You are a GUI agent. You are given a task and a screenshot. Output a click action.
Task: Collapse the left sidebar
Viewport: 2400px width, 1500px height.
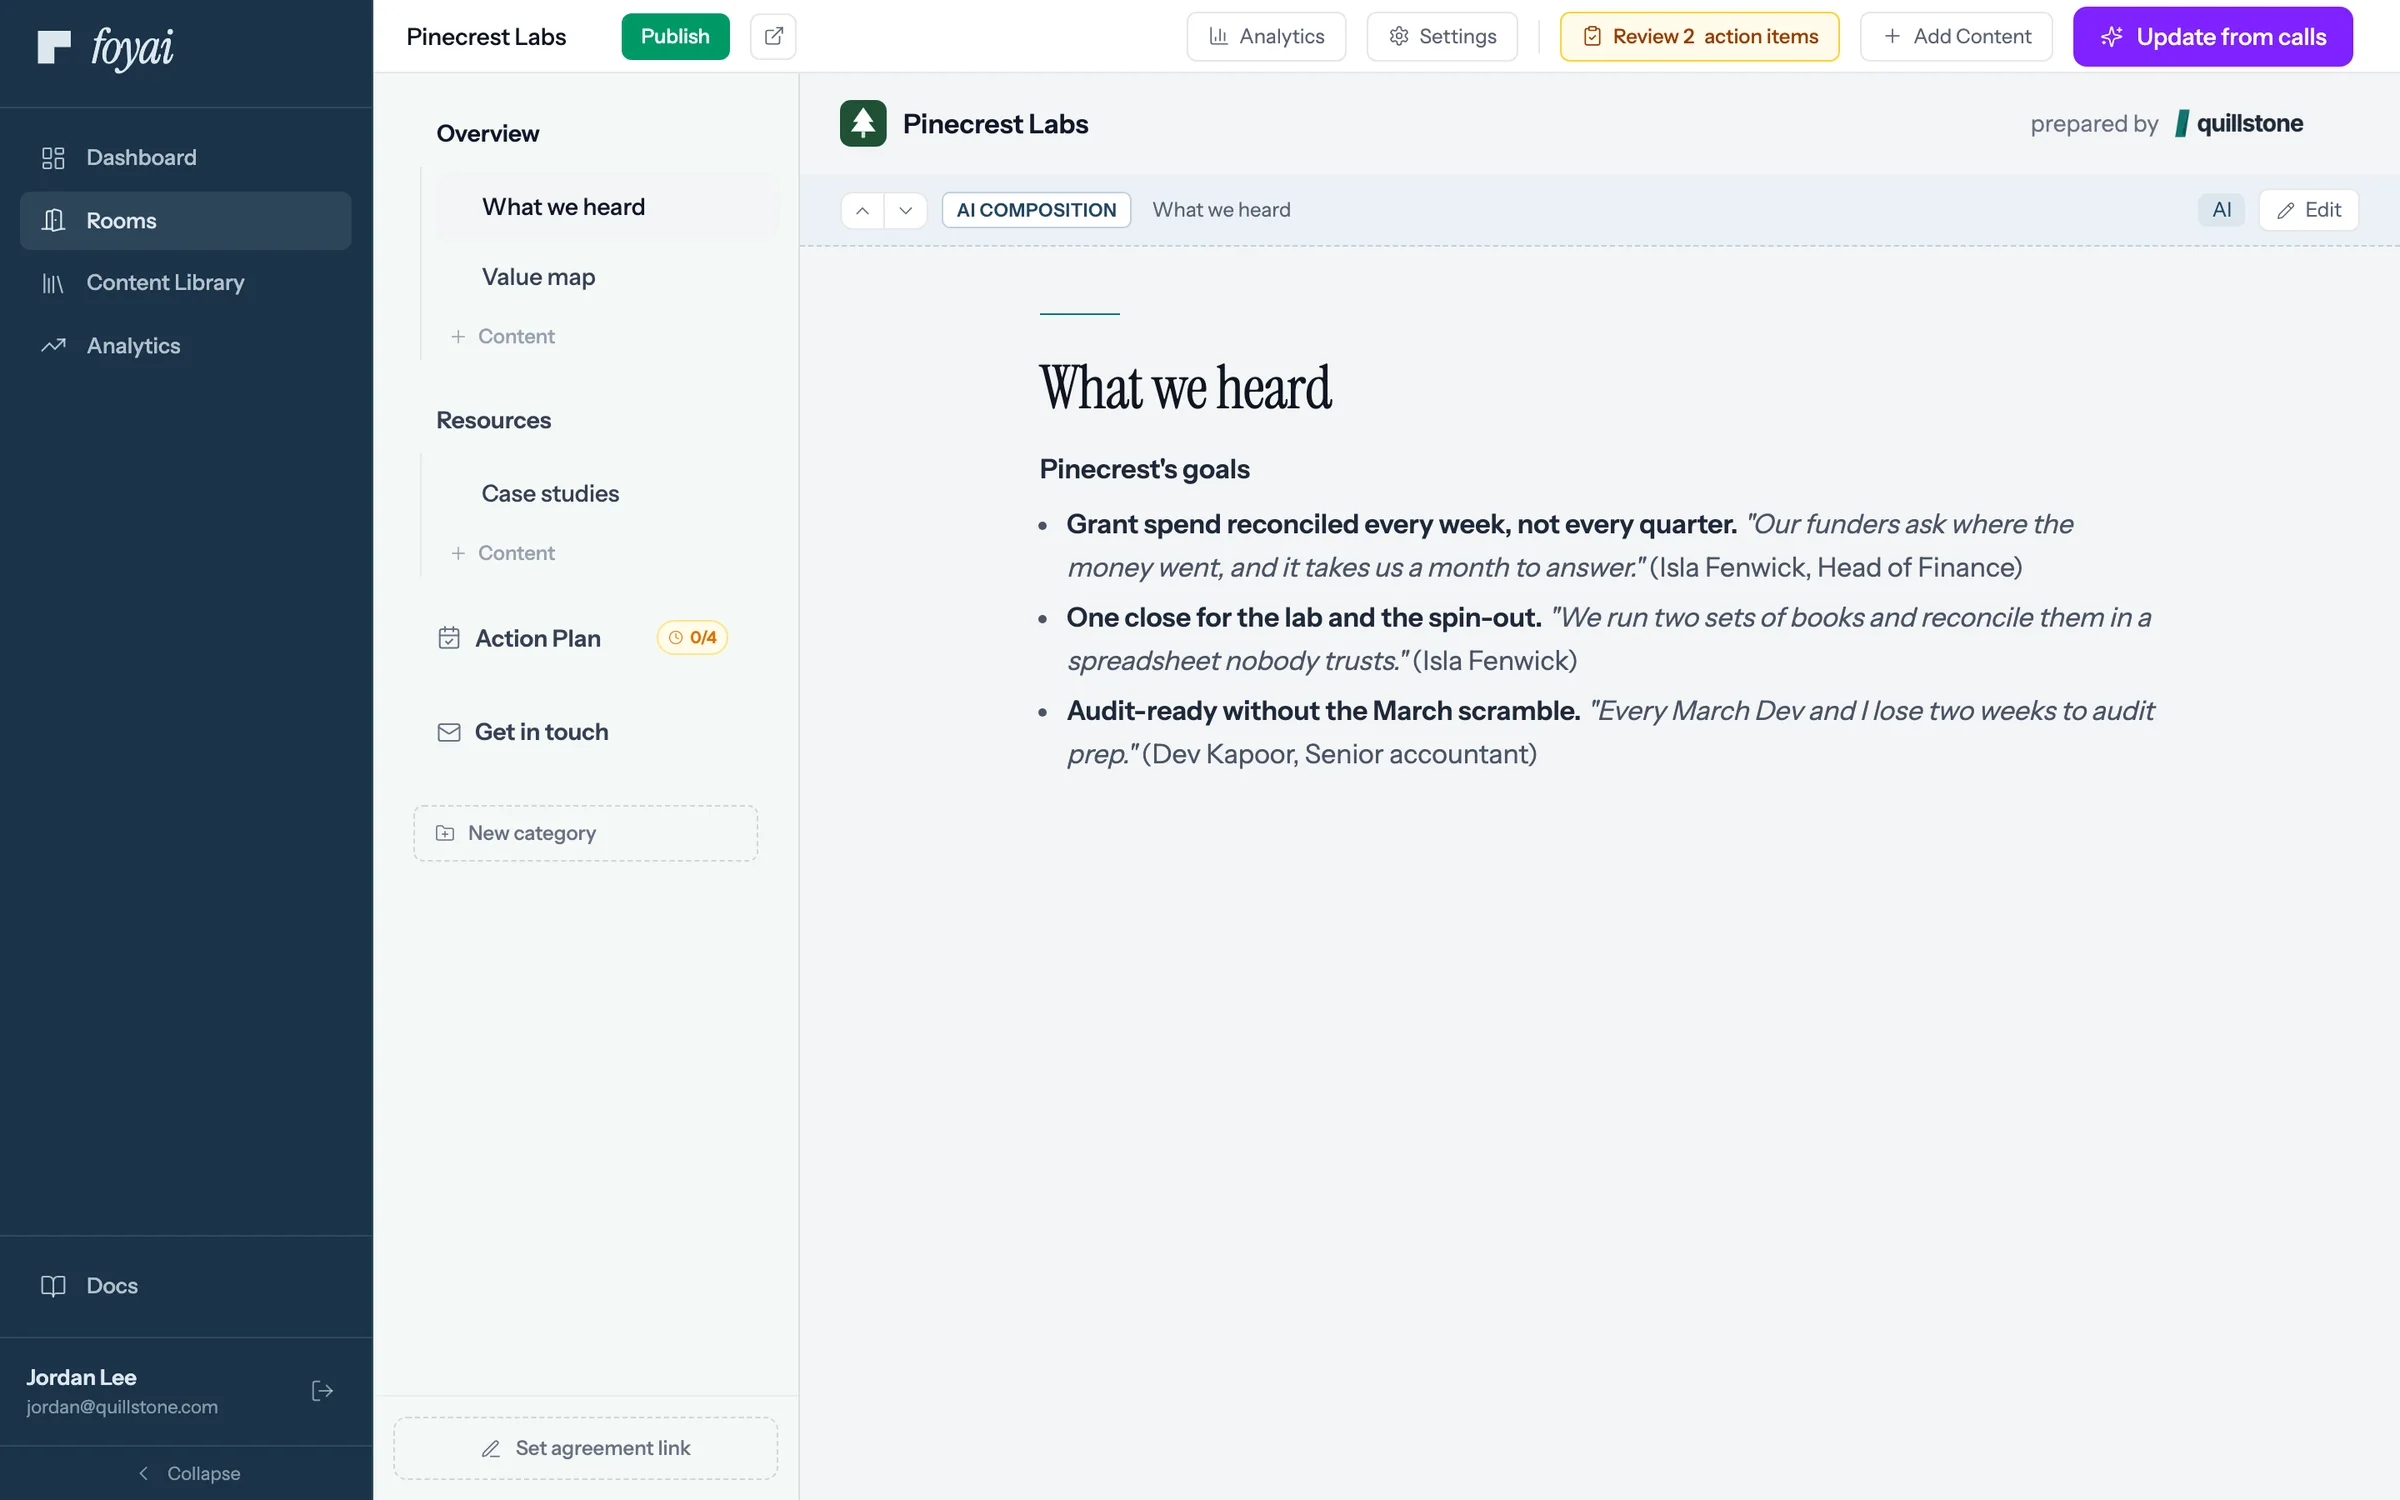[187, 1473]
